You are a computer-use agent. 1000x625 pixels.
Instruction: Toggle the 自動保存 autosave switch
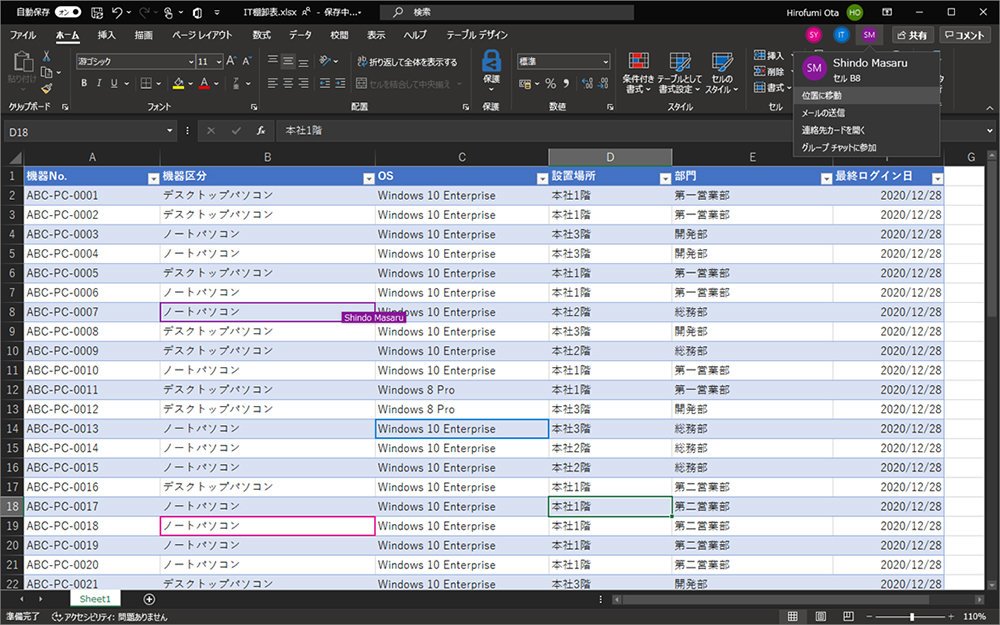point(68,12)
